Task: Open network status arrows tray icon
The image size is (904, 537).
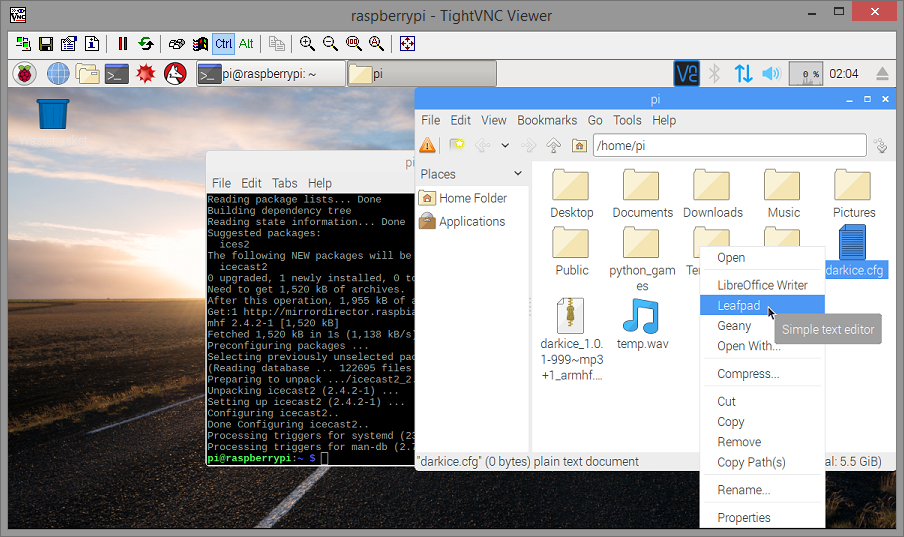Action: (743, 74)
